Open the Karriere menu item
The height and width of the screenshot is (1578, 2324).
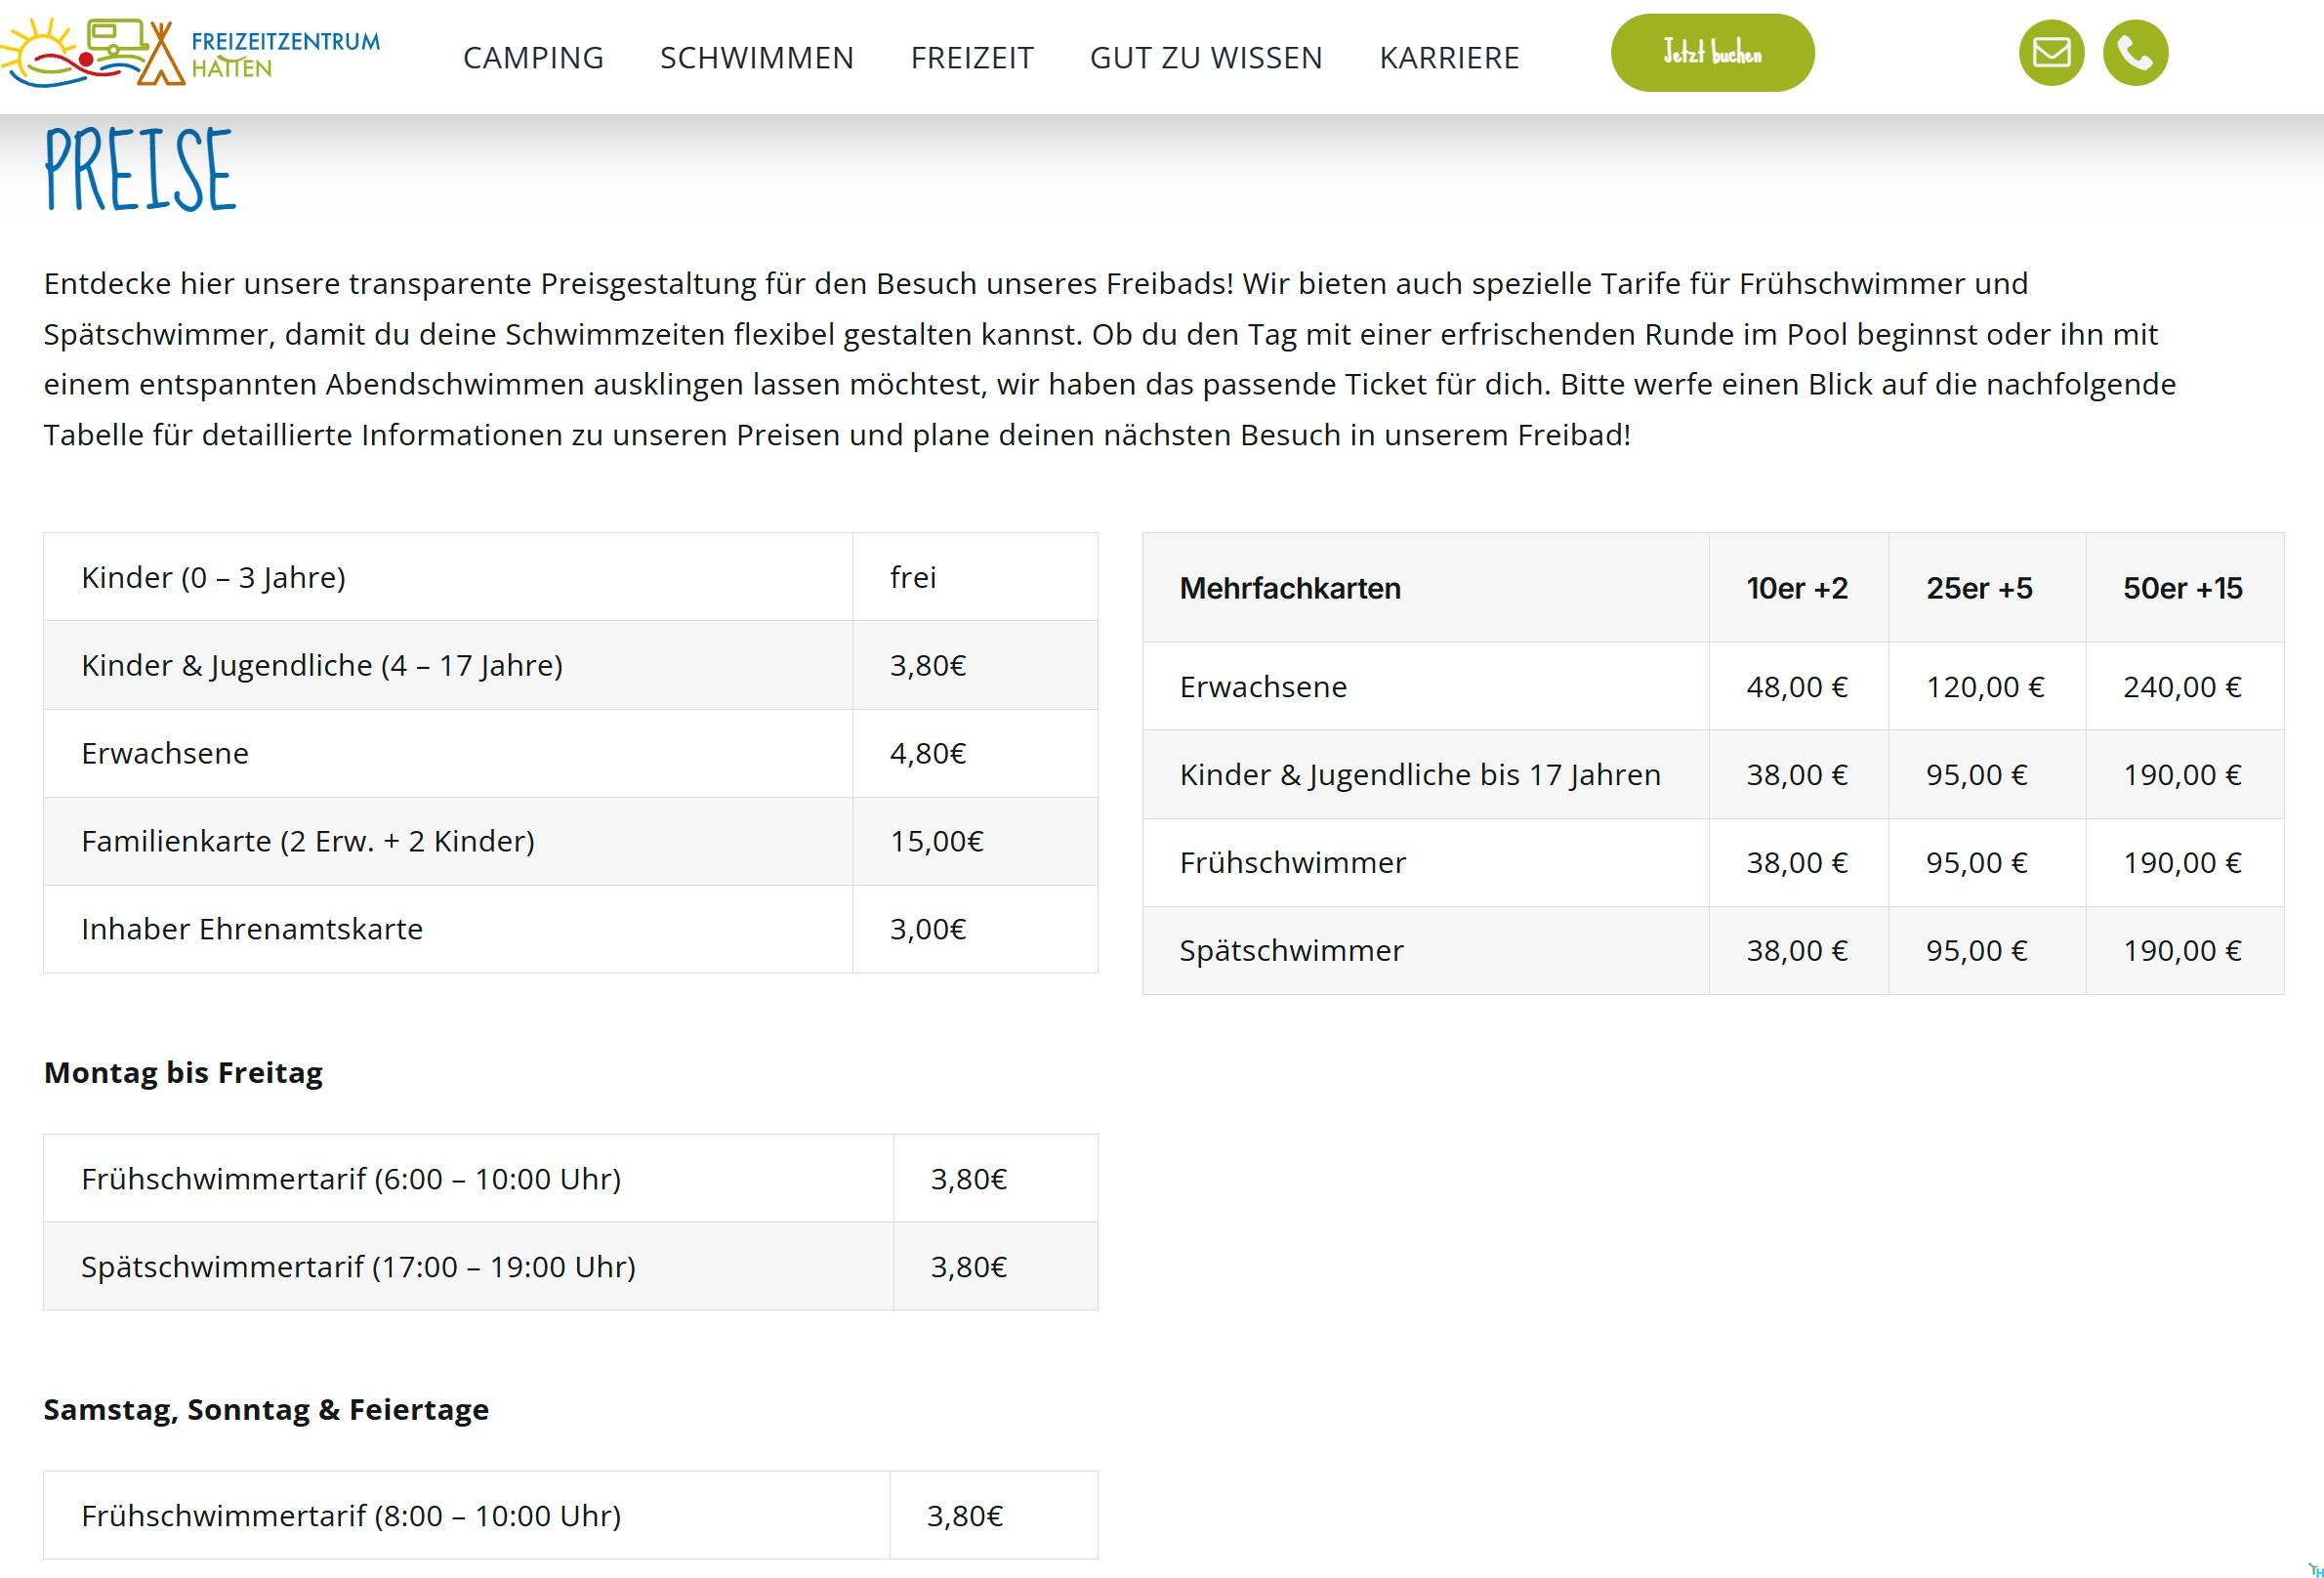tap(1449, 58)
